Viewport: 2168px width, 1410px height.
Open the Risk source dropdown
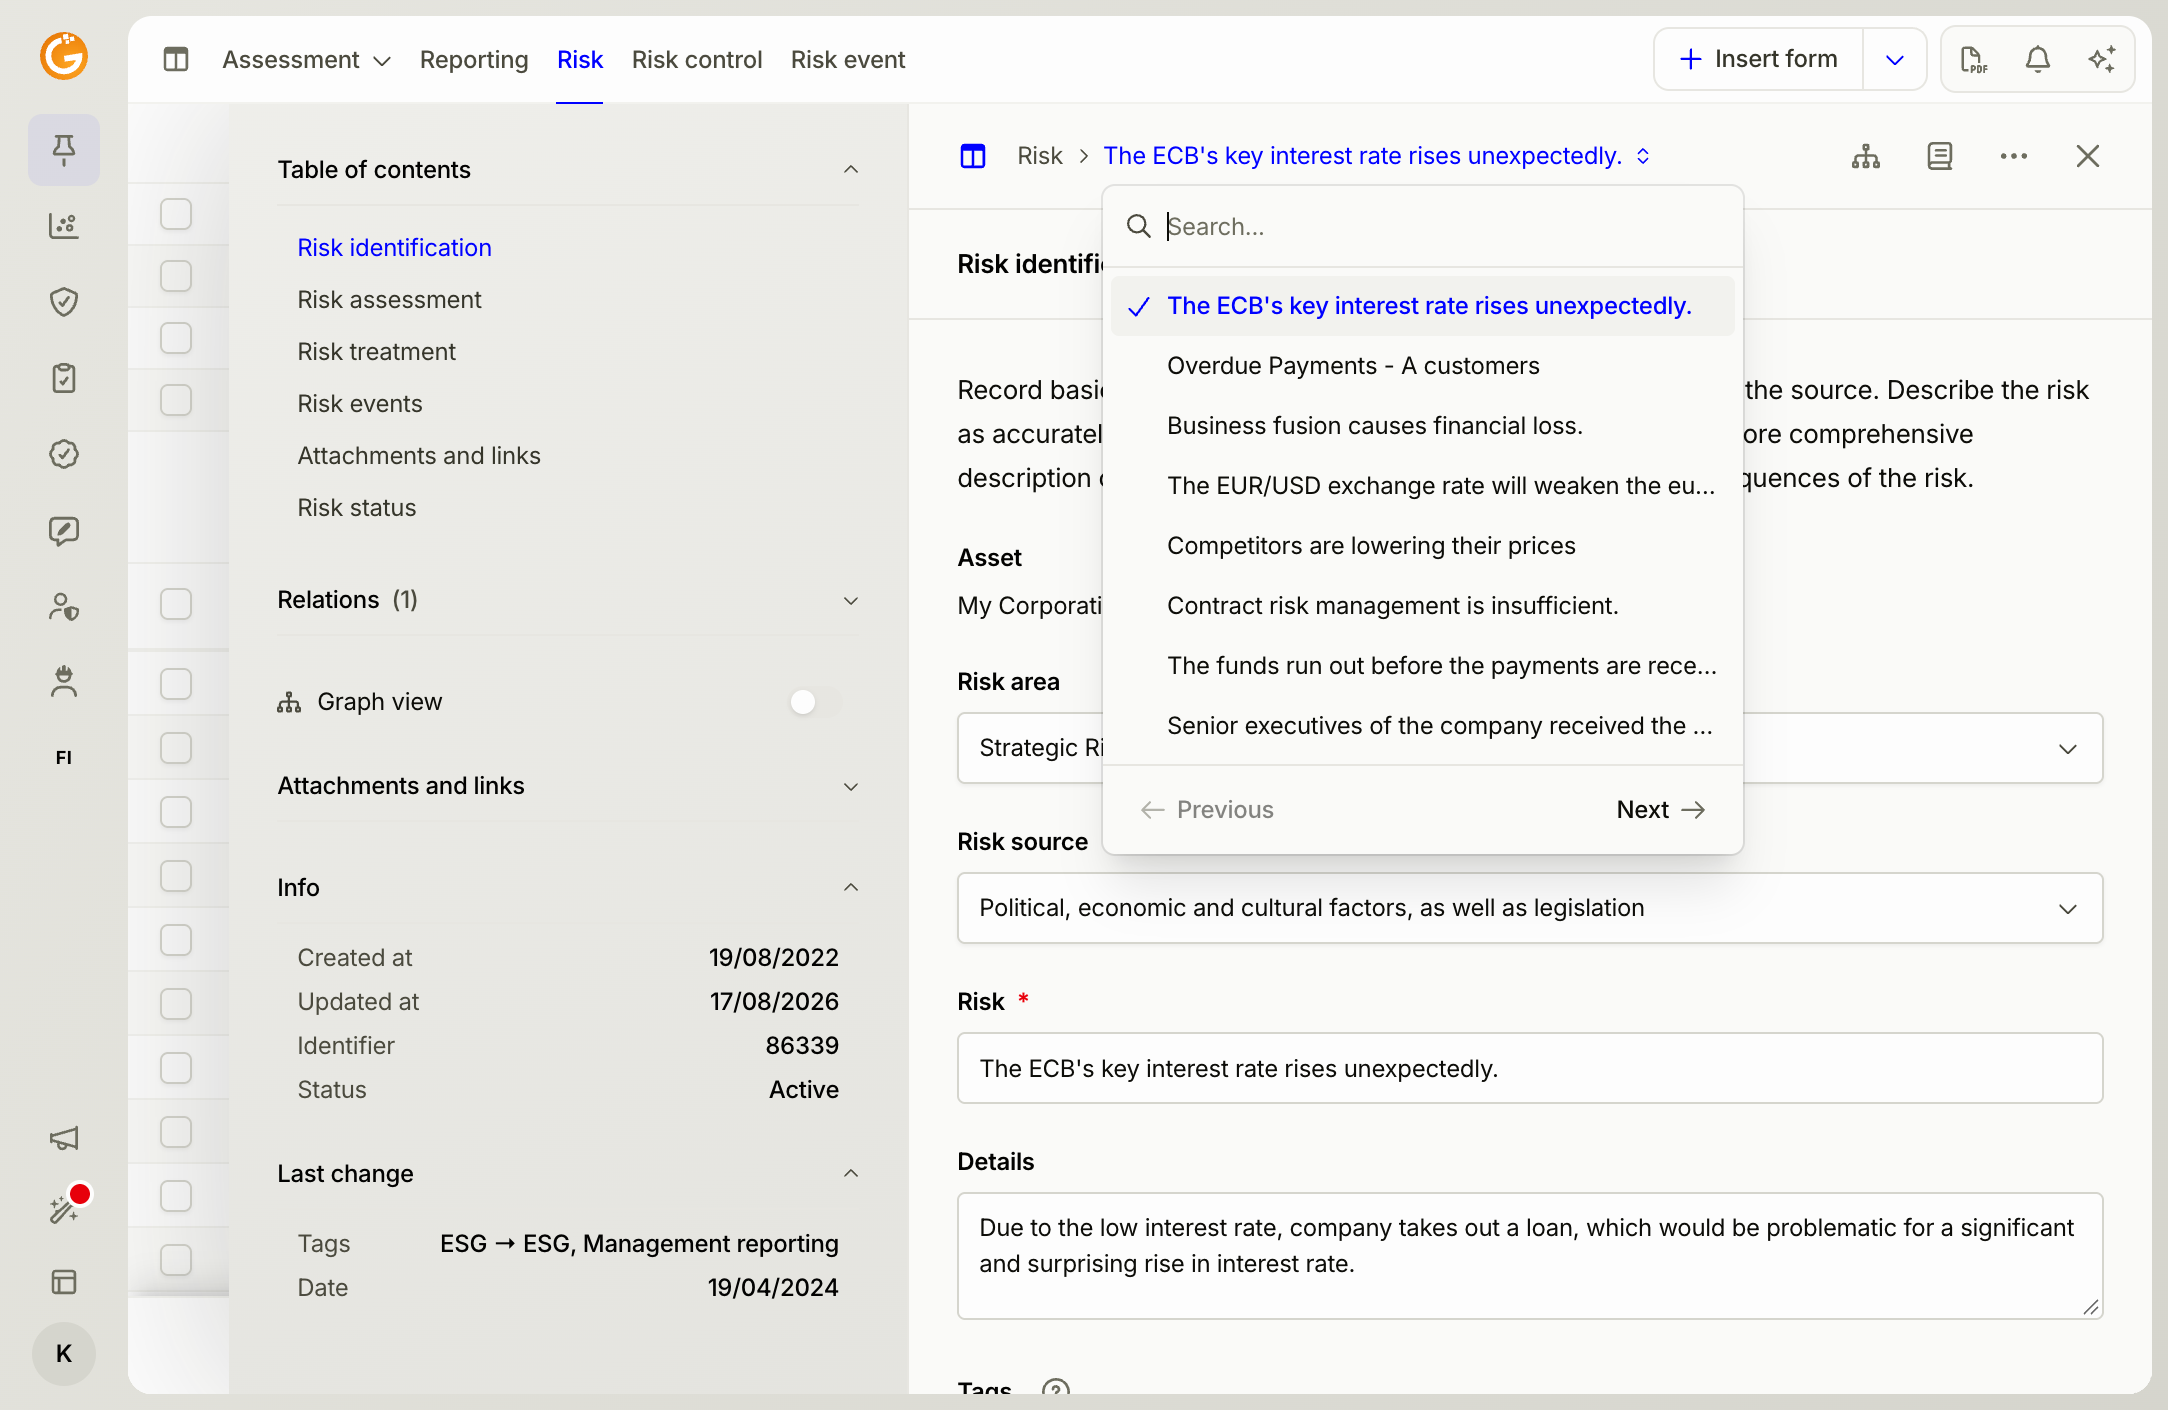(x=1530, y=908)
